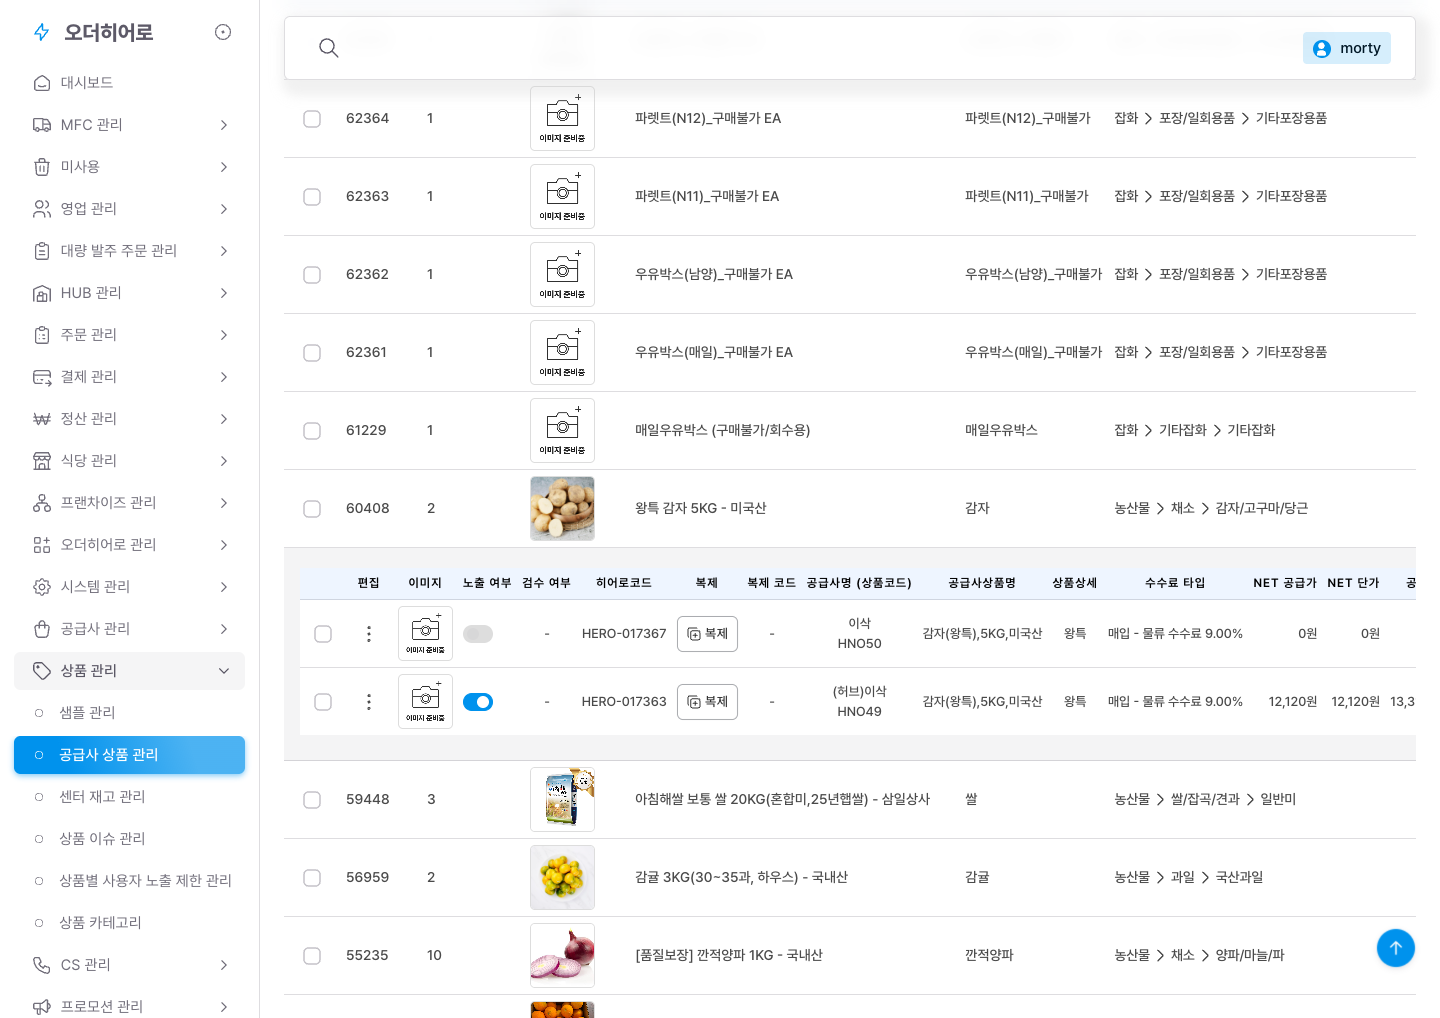Viewport: 1440px width, 1018px height.
Task: Click the 식당 관리 store icon
Action: [42, 461]
